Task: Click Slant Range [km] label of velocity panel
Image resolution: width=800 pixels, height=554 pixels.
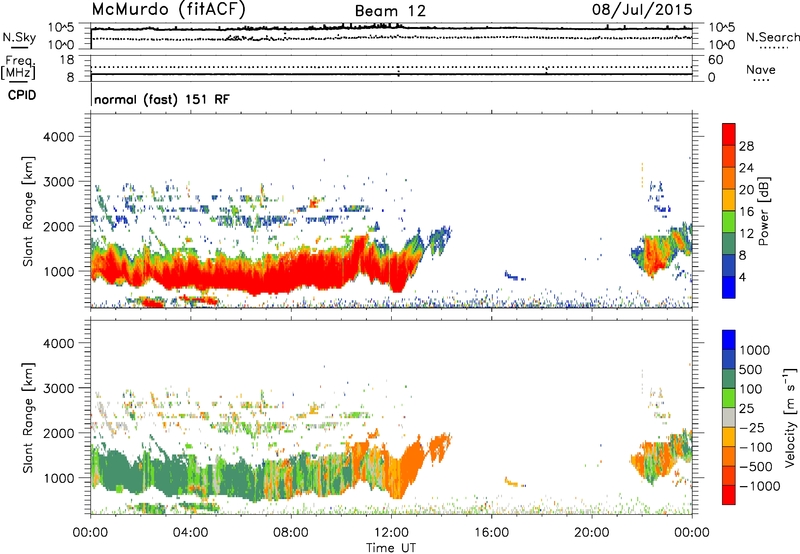Action: [28, 418]
